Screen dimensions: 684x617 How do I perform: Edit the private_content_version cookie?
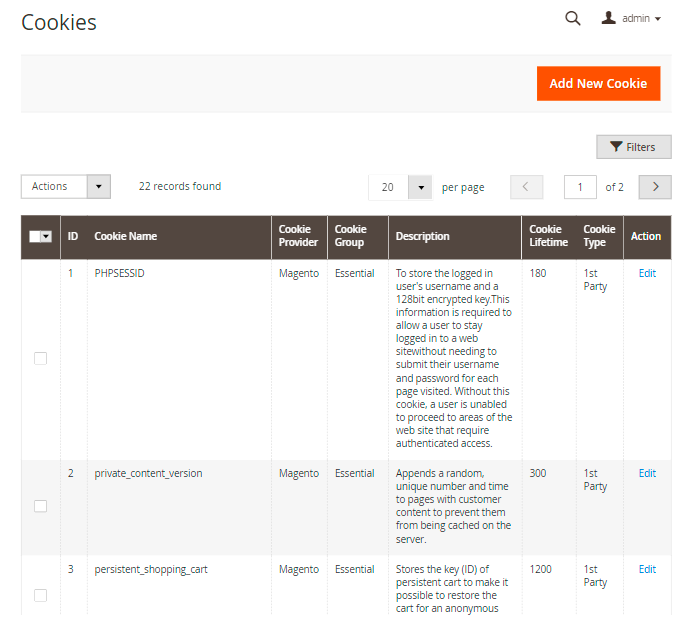coord(647,473)
